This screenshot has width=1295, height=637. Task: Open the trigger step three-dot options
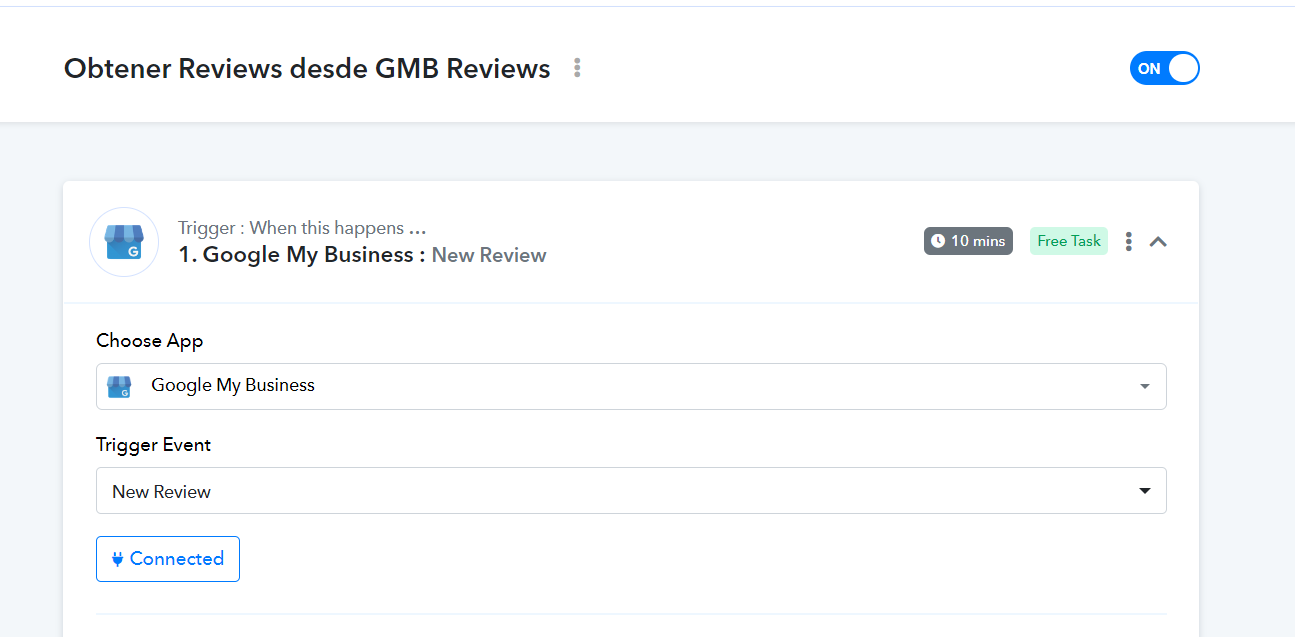(x=1128, y=241)
